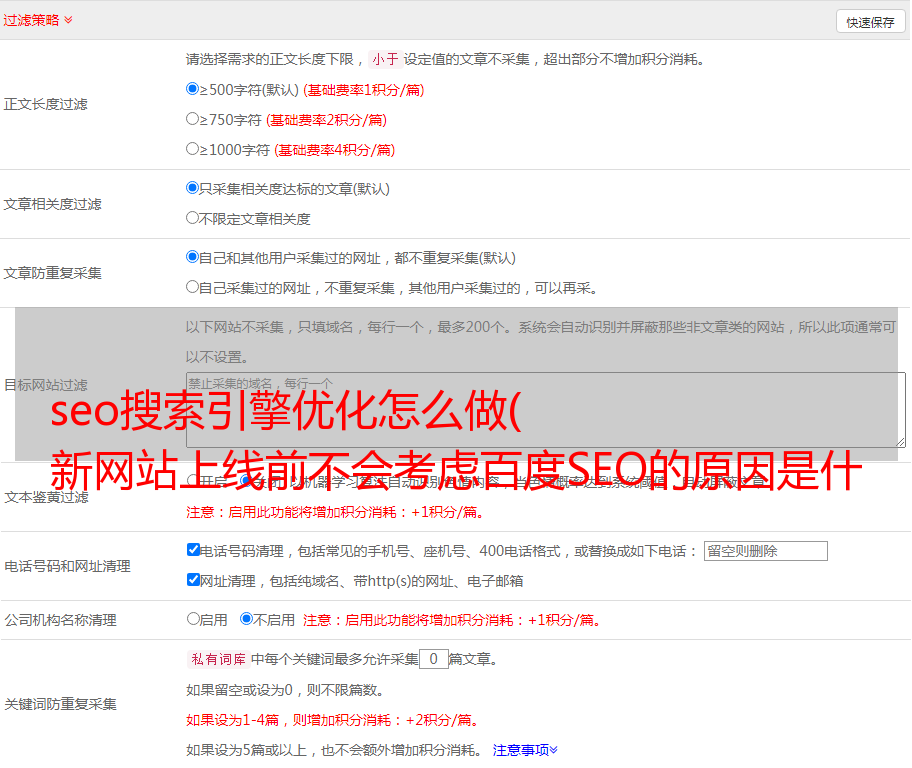Focus the 禁止采集的域名 textarea
The height and width of the screenshot is (768, 912).
coord(546,410)
